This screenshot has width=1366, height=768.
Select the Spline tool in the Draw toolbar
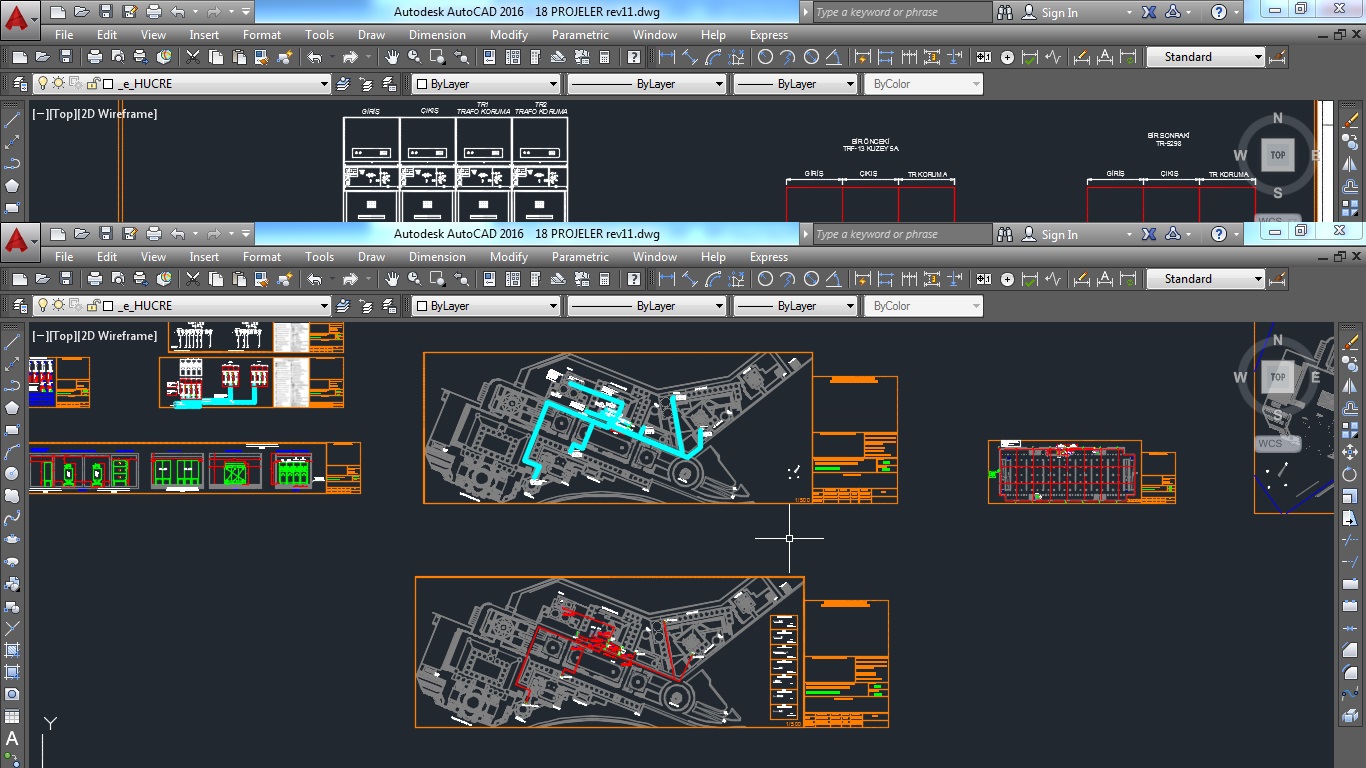pos(12,518)
